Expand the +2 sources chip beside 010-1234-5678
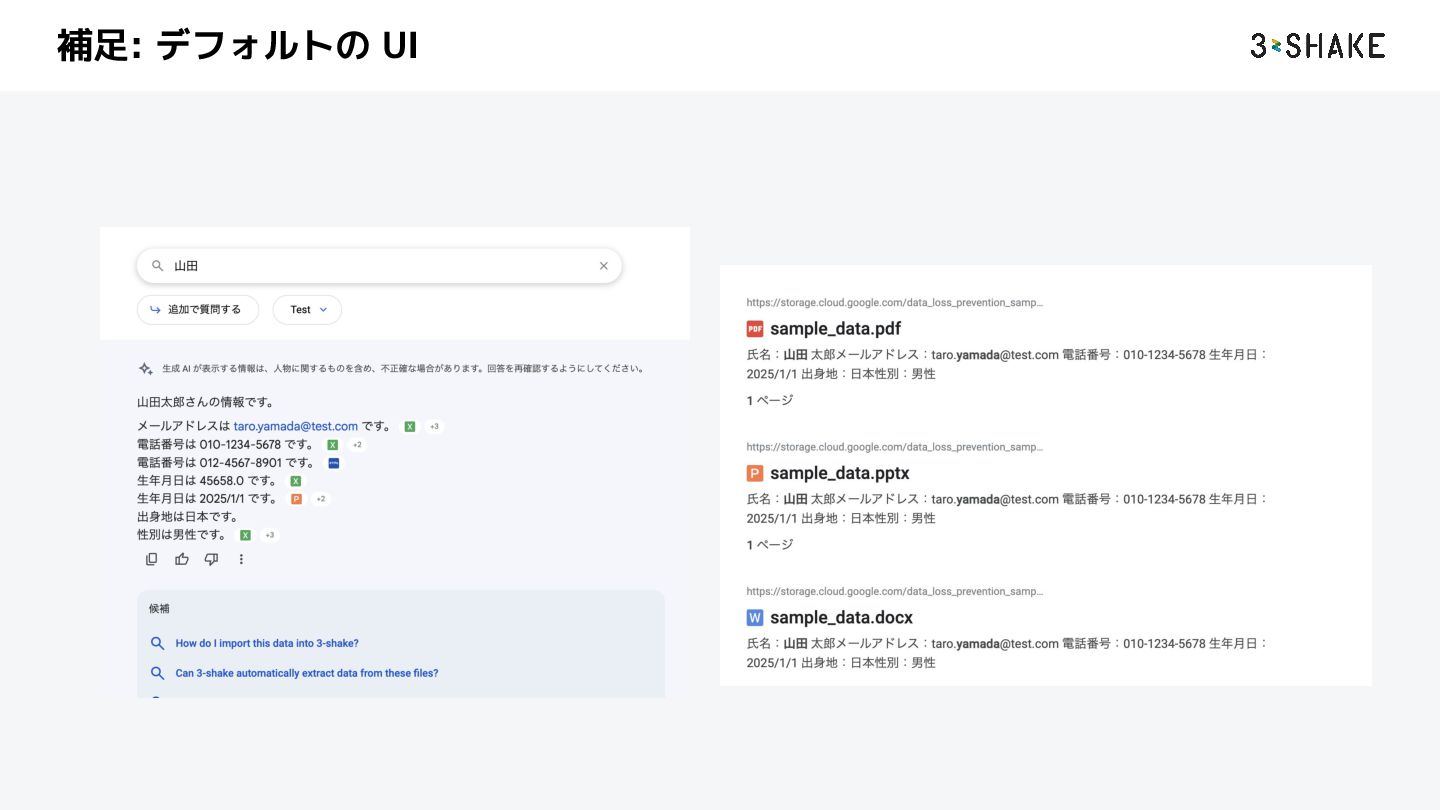 (357, 445)
